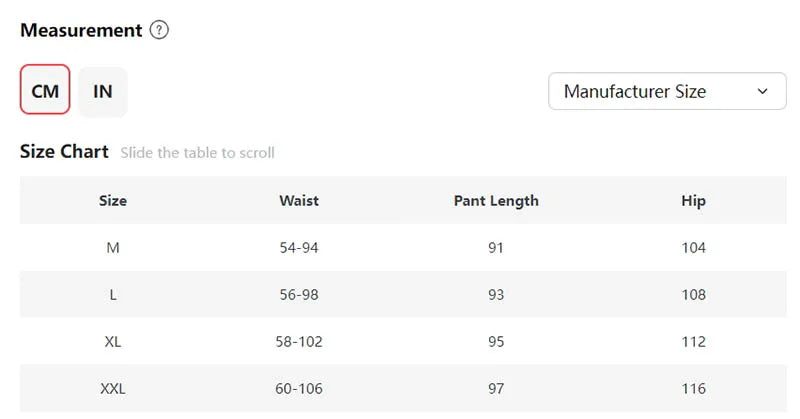800x419 pixels.
Task: Click hip value 116
Action: 694,388
